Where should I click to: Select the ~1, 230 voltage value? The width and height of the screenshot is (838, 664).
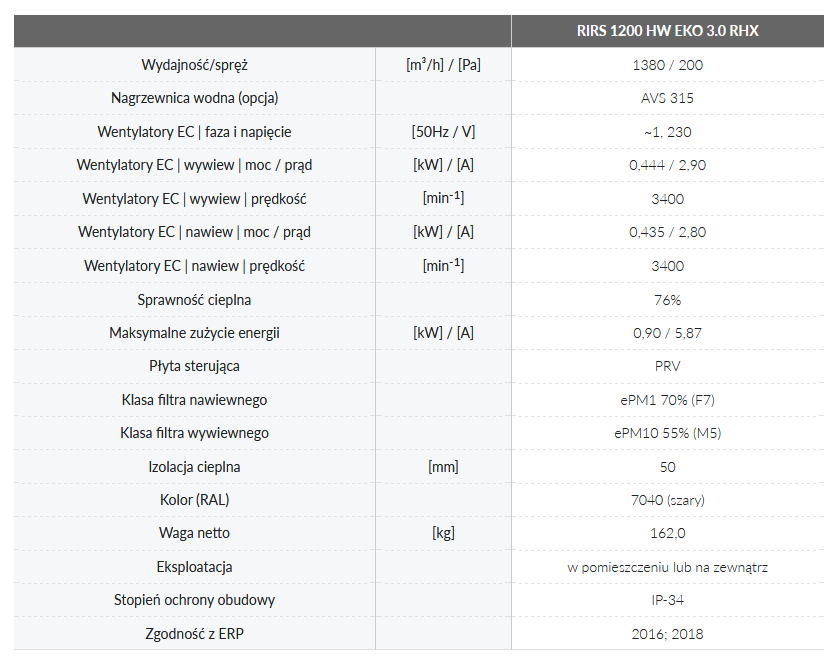pos(667,132)
